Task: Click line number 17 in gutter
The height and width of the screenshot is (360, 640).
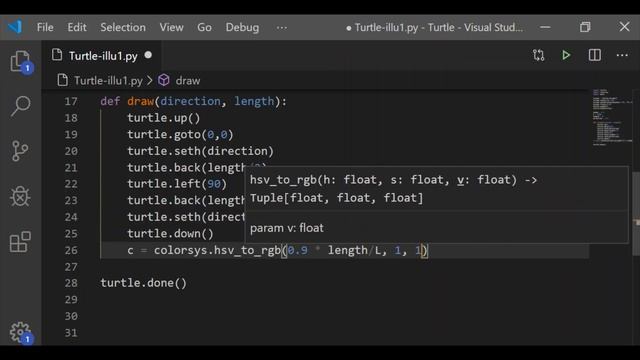Action: [x=71, y=101]
